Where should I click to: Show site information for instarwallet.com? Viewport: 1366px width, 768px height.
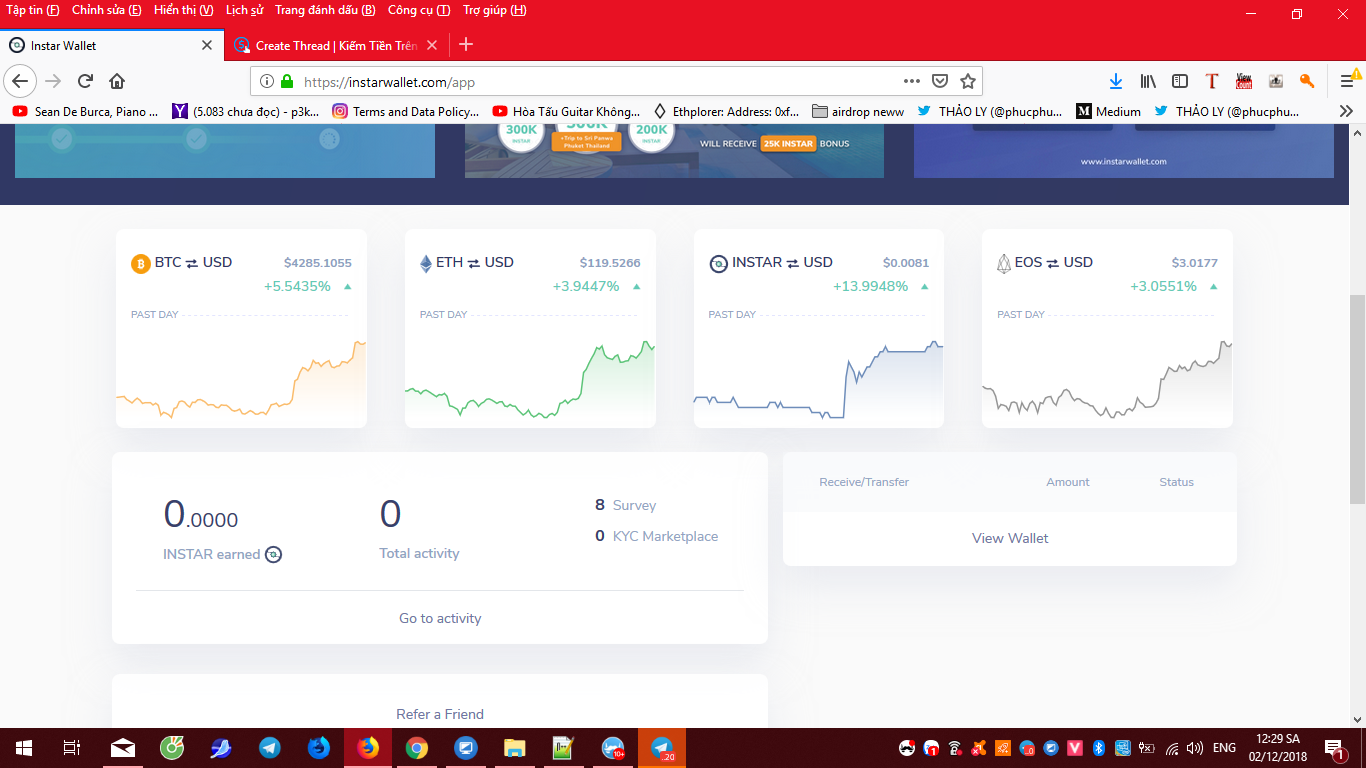click(266, 81)
